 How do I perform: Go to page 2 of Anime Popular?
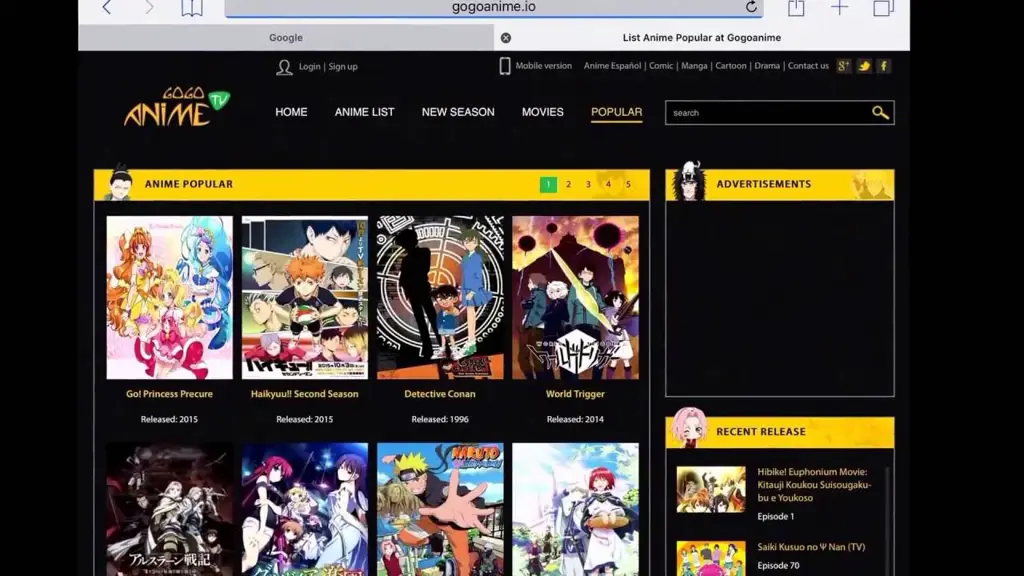tap(568, 185)
